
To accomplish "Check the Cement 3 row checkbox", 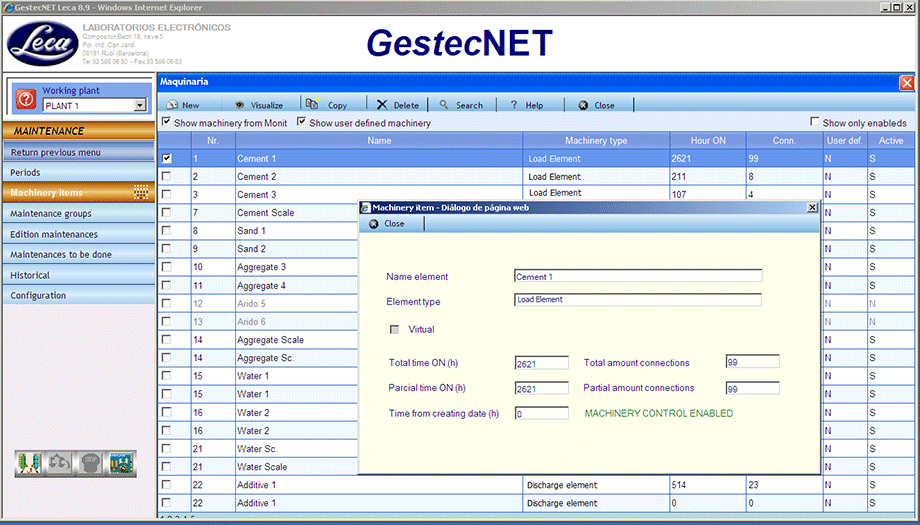I will (x=167, y=194).
